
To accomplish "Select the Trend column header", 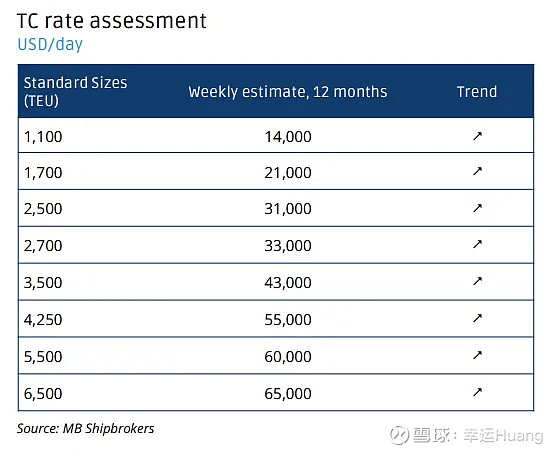I will pos(477,92).
